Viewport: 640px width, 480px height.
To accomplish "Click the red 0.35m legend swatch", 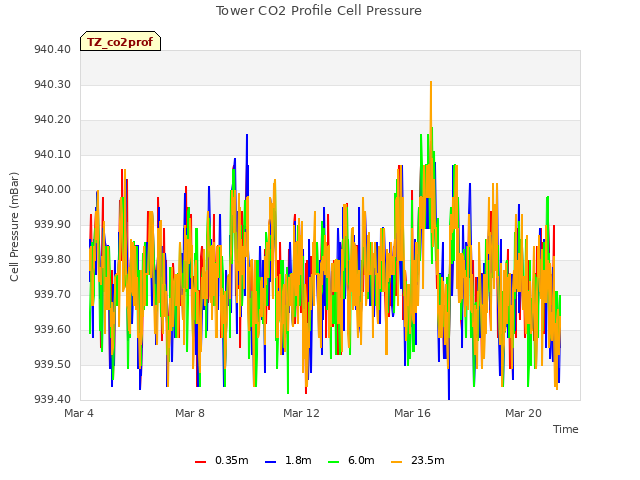I will click(x=200, y=462).
